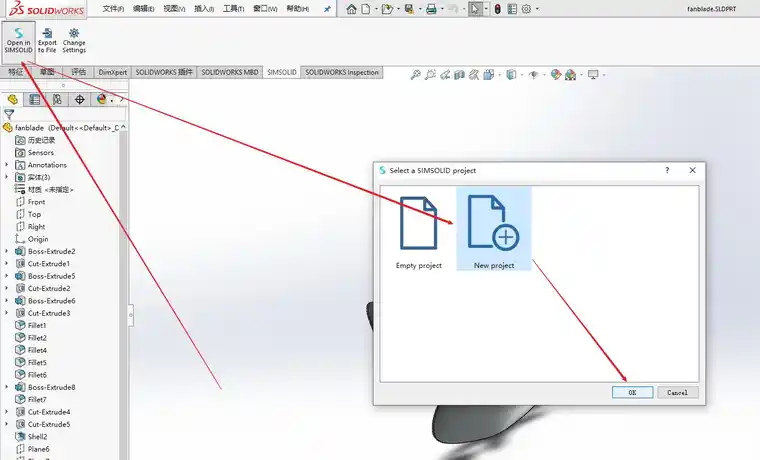
Task: Switch to PropertyManager tab icon
Action: [x=34, y=99]
